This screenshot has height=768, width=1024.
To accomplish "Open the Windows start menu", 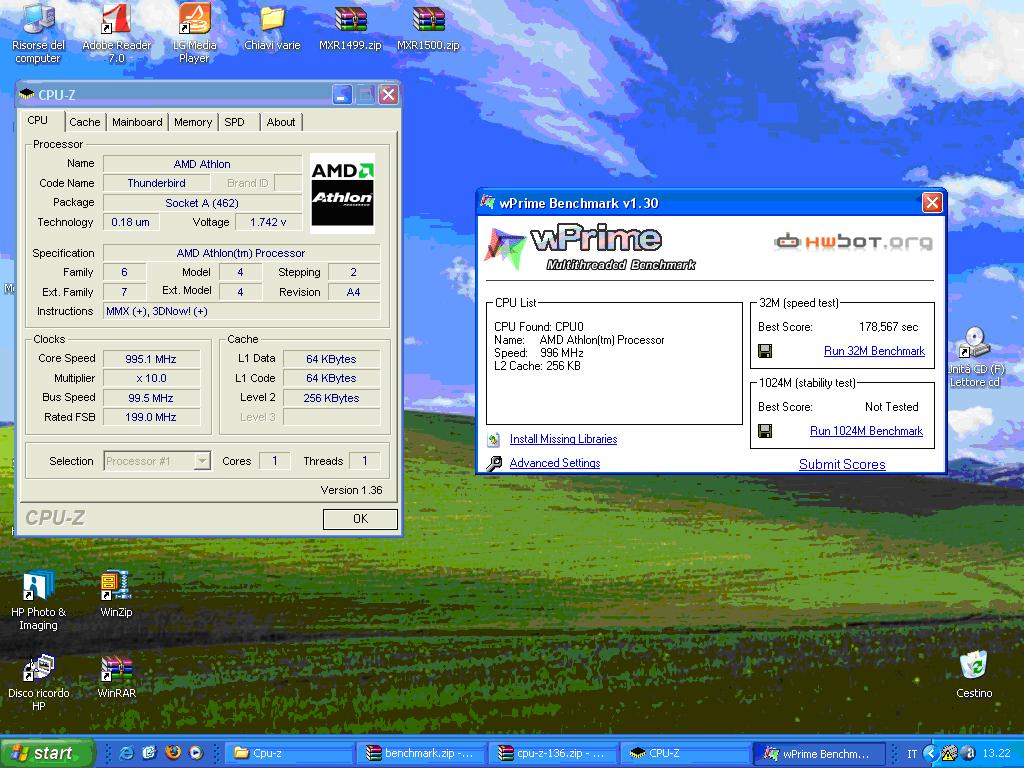I will coord(46,753).
